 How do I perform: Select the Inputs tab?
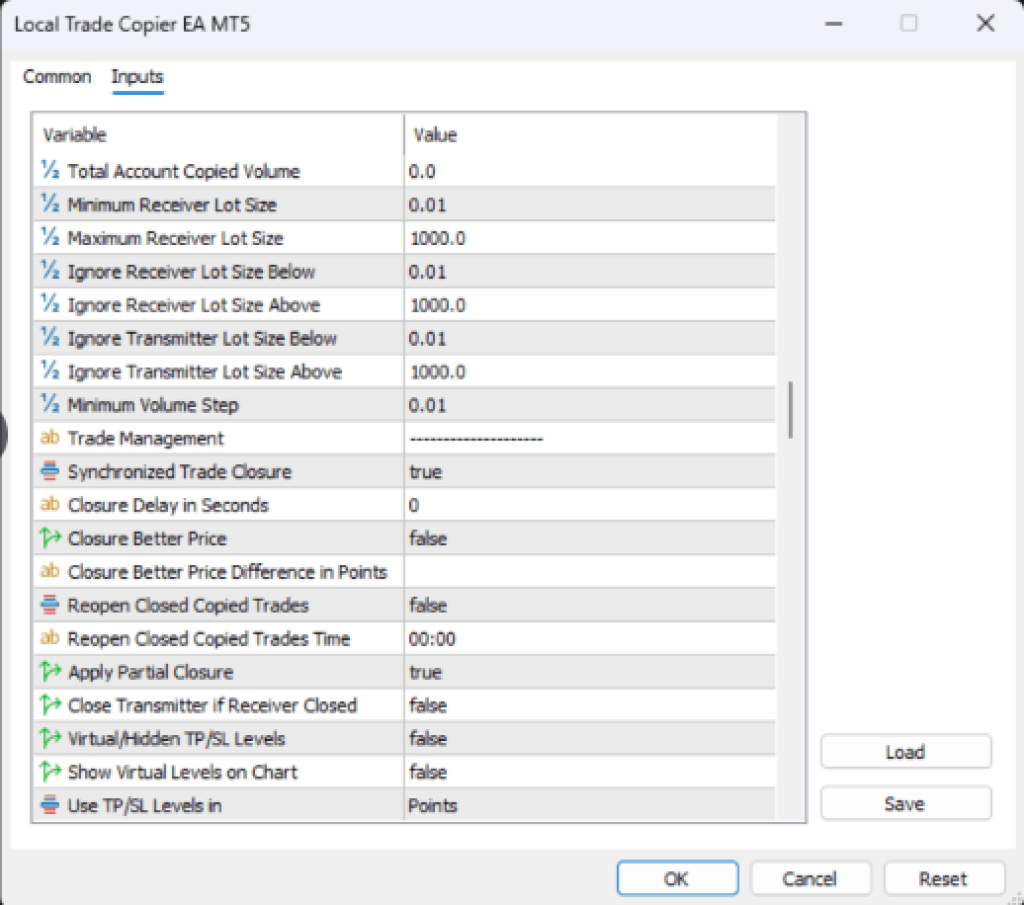(137, 76)
